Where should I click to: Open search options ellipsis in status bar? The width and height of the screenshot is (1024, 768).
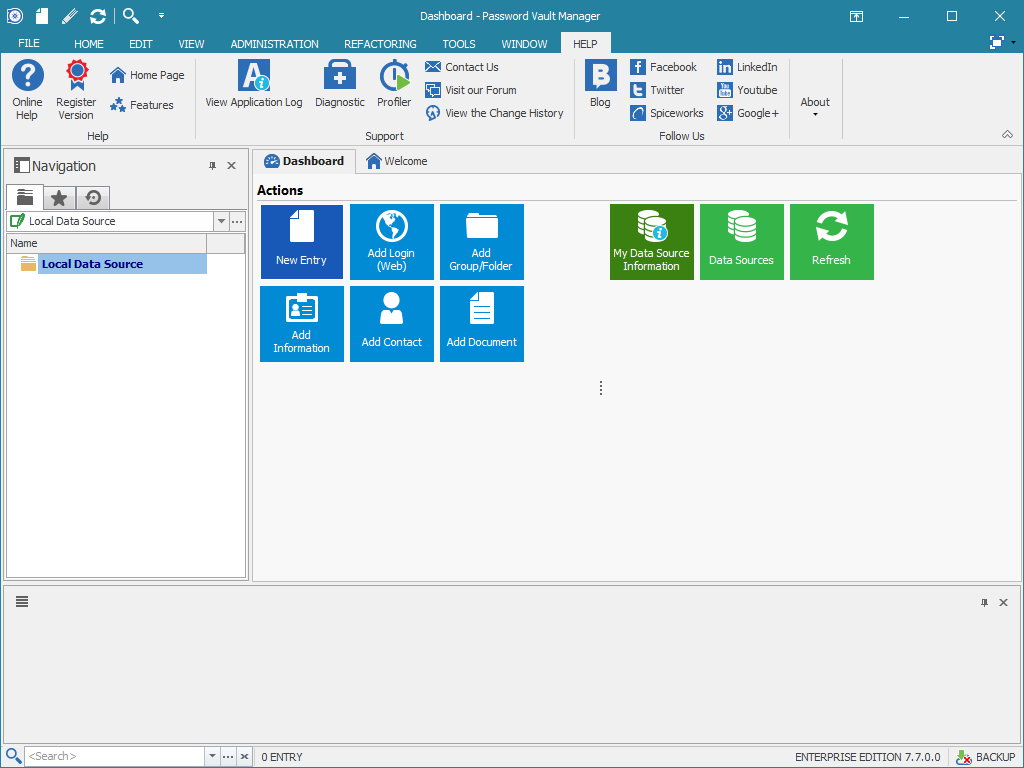coord(228,756)
